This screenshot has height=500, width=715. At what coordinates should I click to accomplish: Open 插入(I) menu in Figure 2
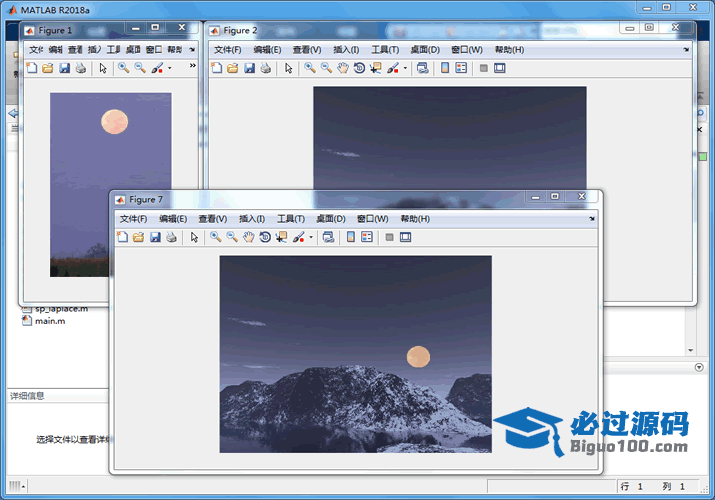(346, 49)
